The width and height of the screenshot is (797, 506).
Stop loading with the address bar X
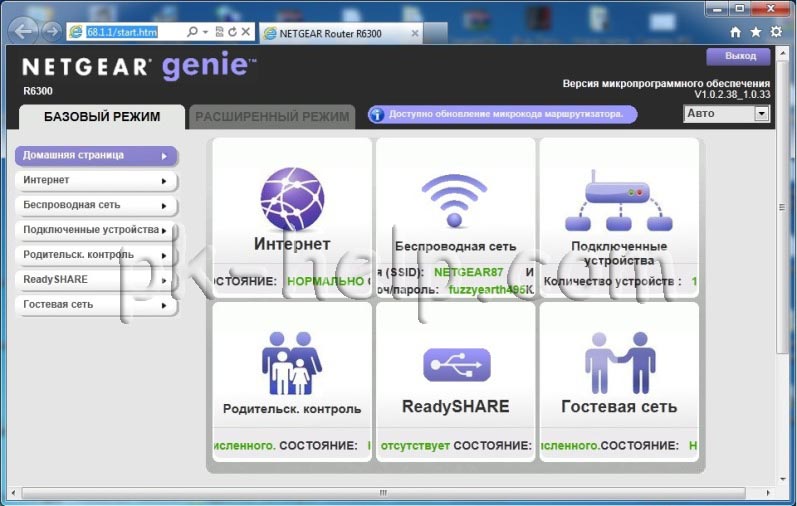246,32
